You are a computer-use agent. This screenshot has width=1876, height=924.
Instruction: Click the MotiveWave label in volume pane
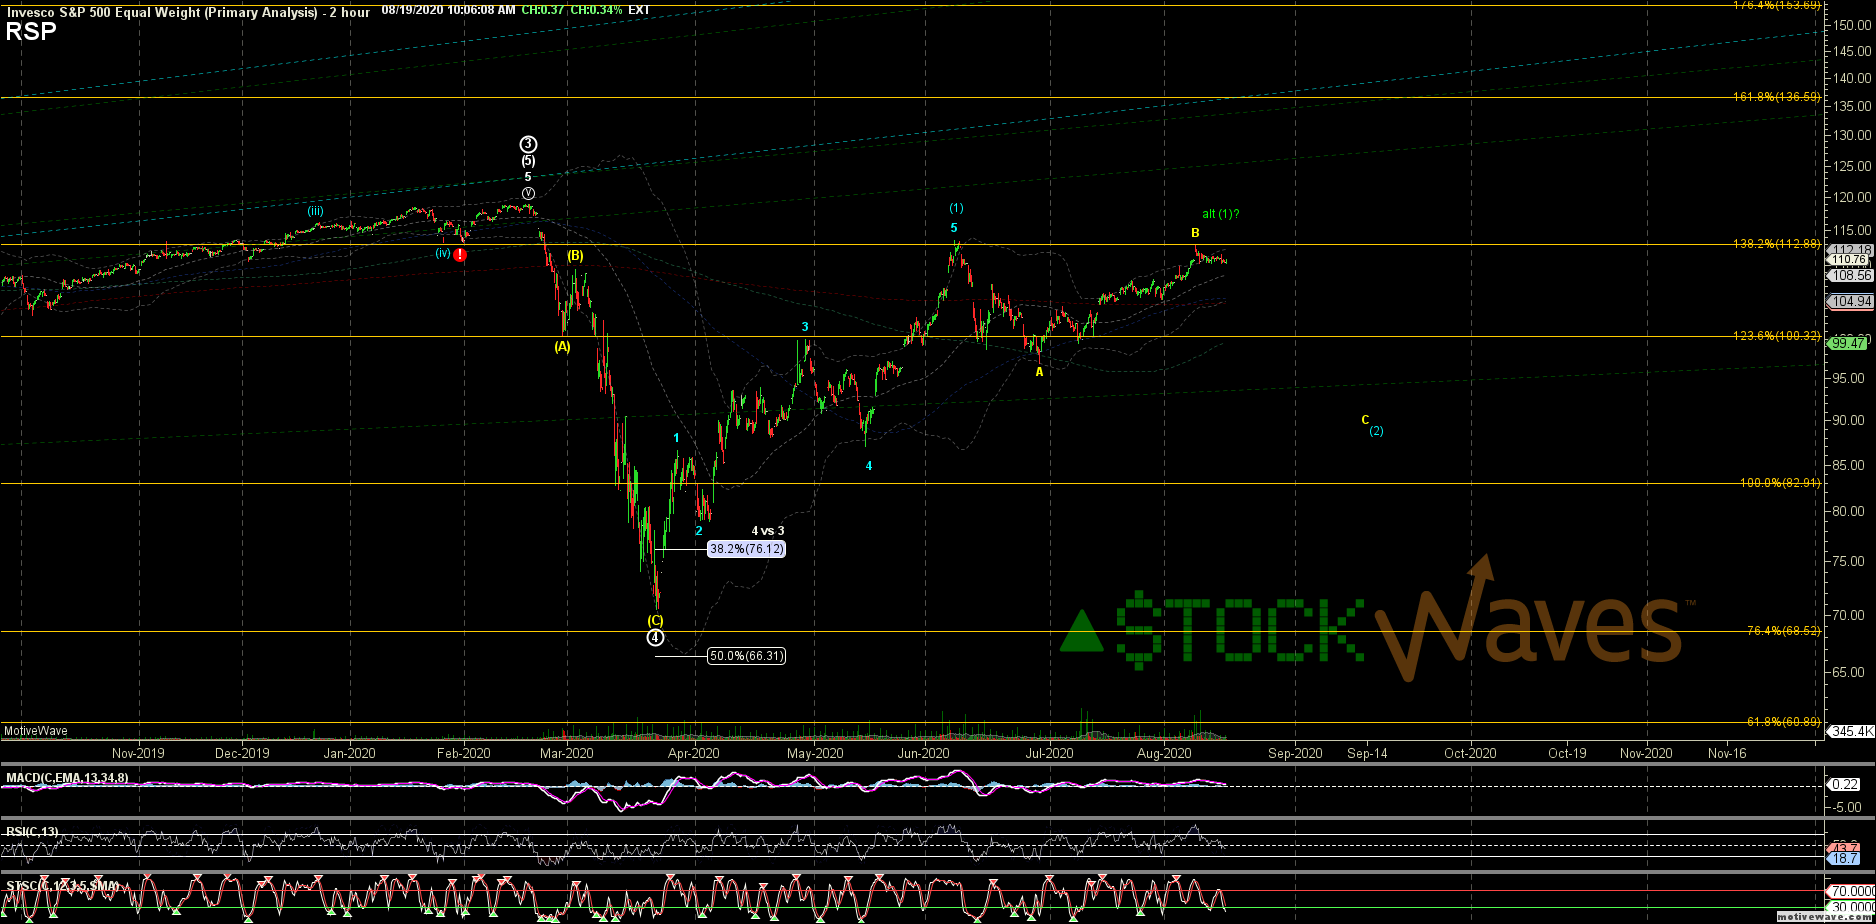(x=36, y=731)
